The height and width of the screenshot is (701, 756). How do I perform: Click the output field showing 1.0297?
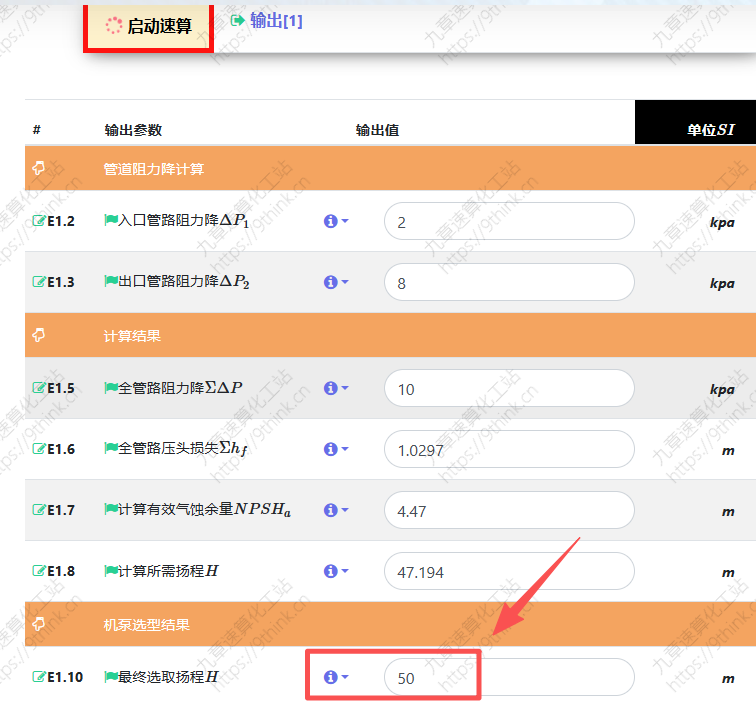(x=509, y=449)
